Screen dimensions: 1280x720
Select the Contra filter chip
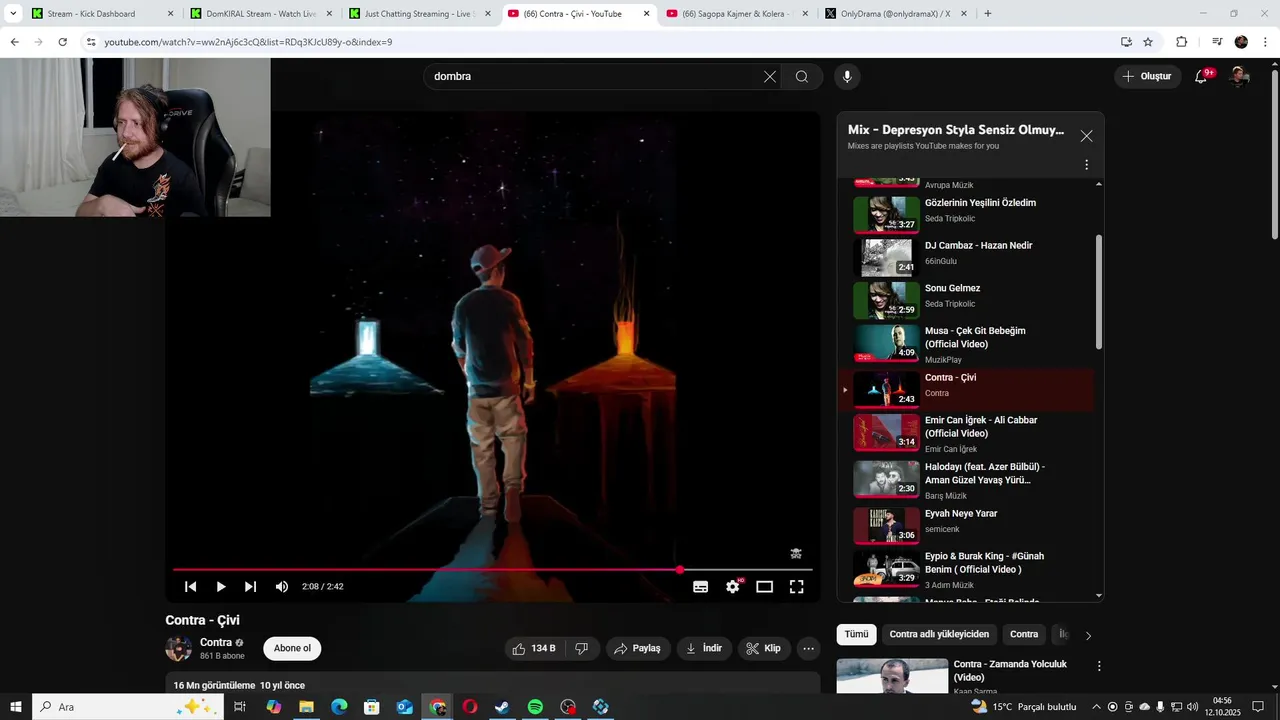tap(1024, 635)
